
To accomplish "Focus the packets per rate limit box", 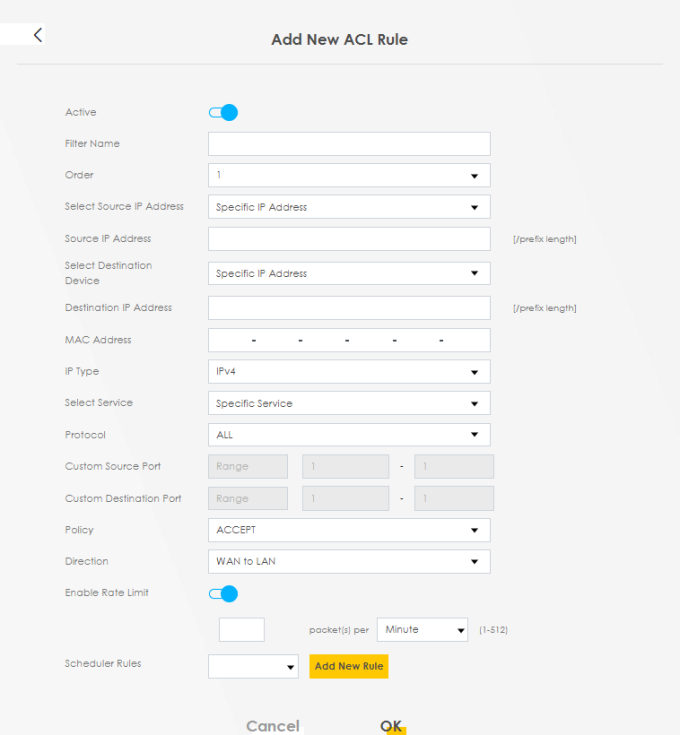I will [242, 630].
